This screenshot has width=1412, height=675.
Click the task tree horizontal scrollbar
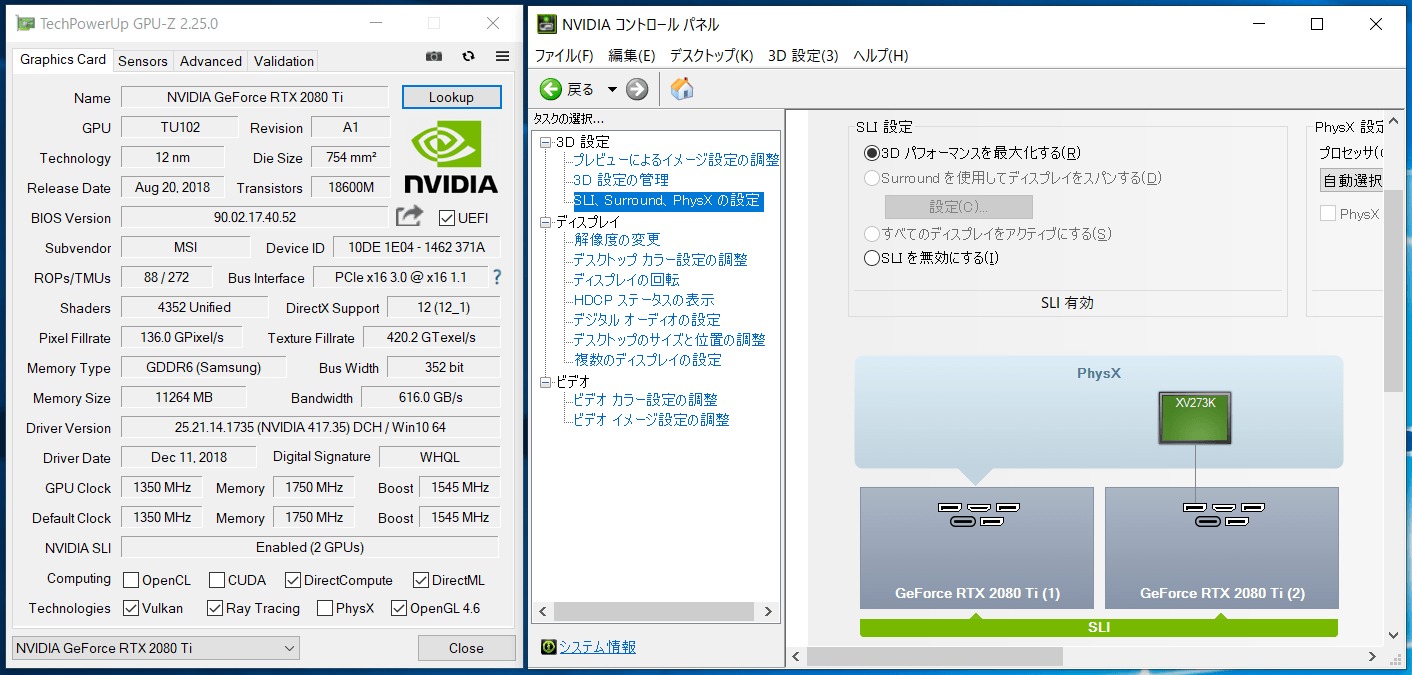click(655, 611)
